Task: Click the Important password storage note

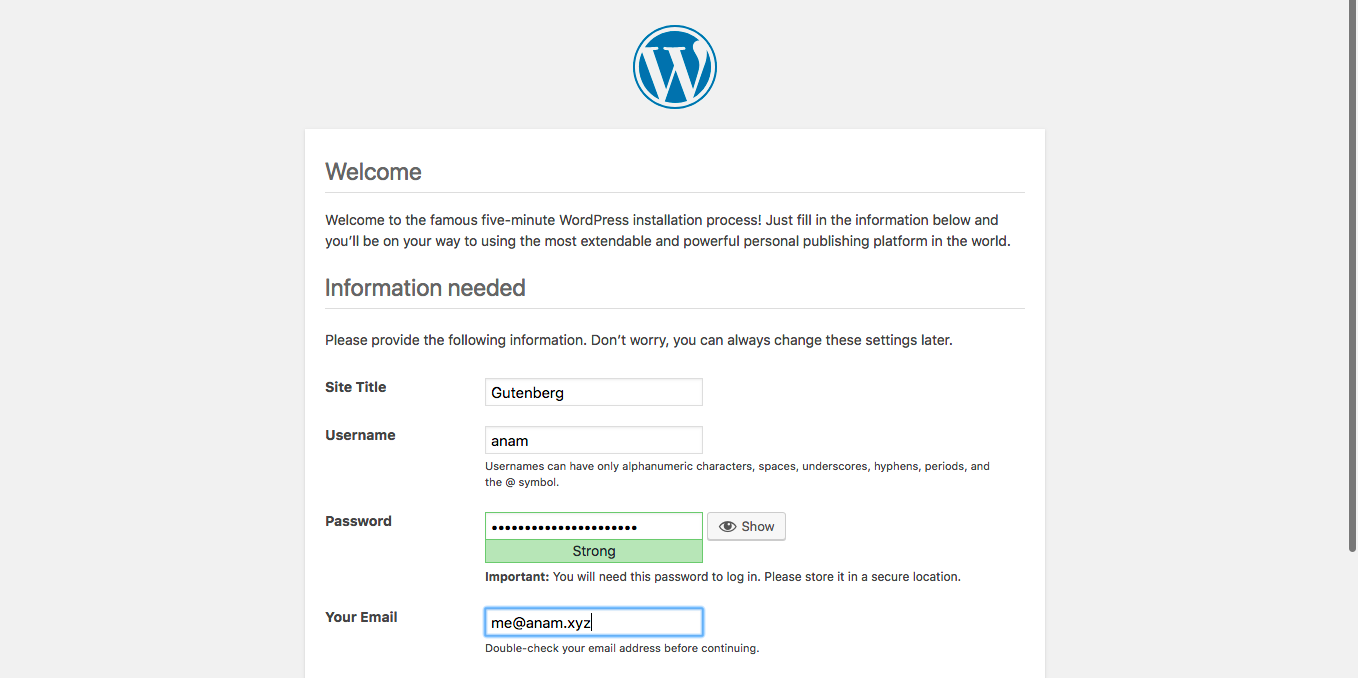Action: (722, 577)
